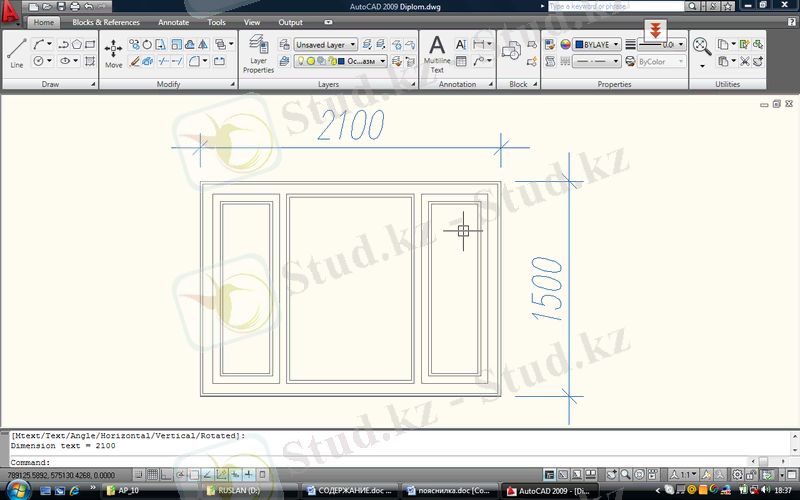Click the Move tool in Modify panel

pyautogui.click(x=113, y=53)
